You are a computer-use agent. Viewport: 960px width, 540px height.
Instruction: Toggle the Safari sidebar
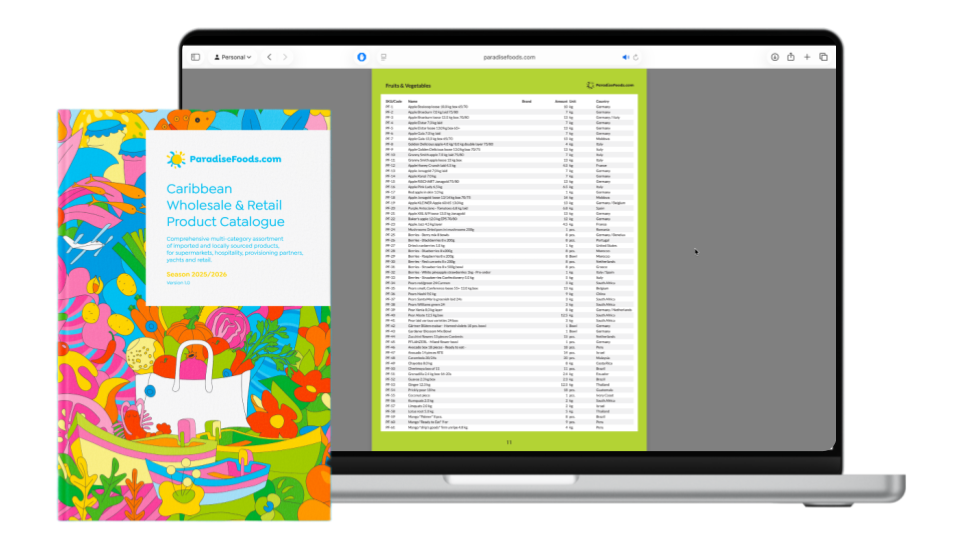(x=195, y=57)
